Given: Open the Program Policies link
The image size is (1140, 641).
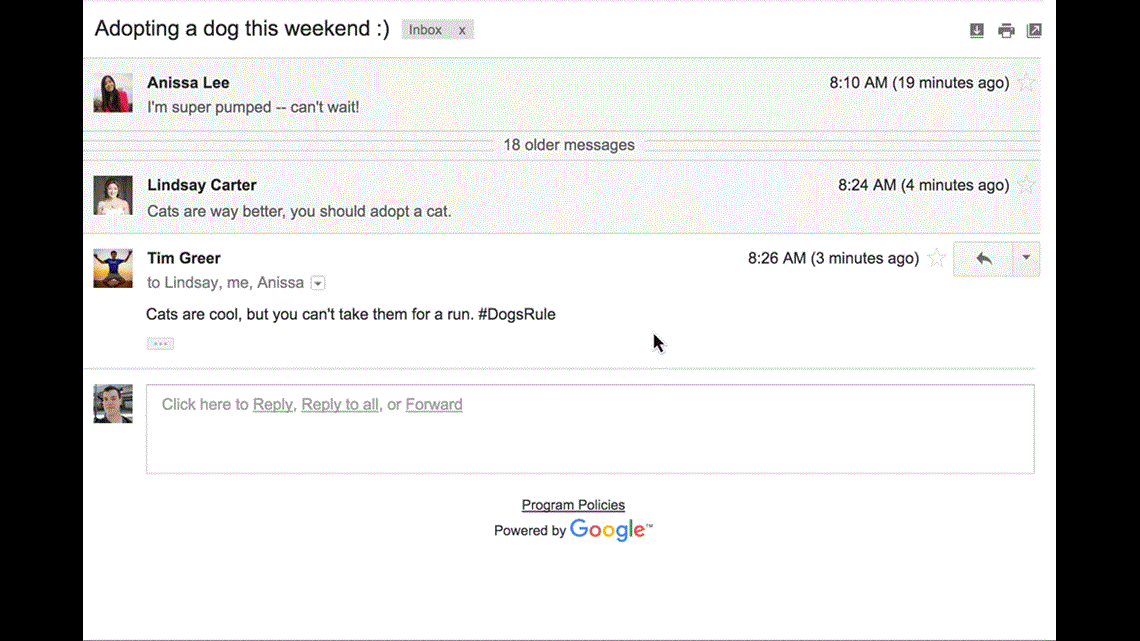Looking at the screenshot, I should (x=573, y=505).
